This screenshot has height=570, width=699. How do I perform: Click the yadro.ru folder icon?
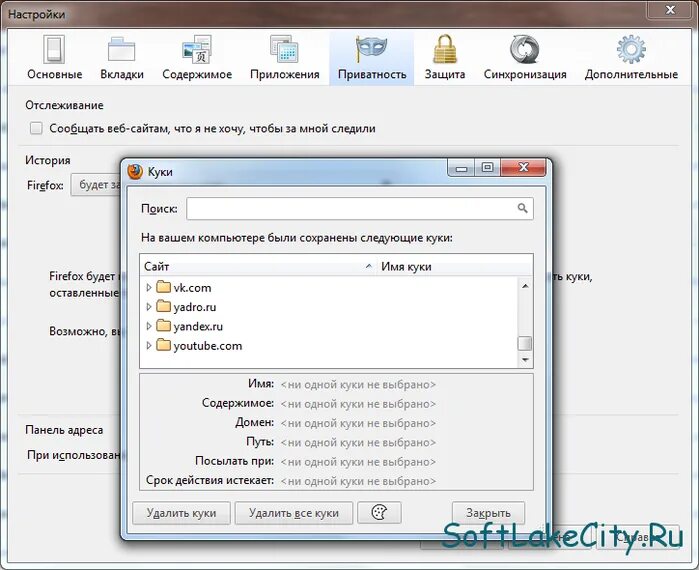tap(164, 306)
